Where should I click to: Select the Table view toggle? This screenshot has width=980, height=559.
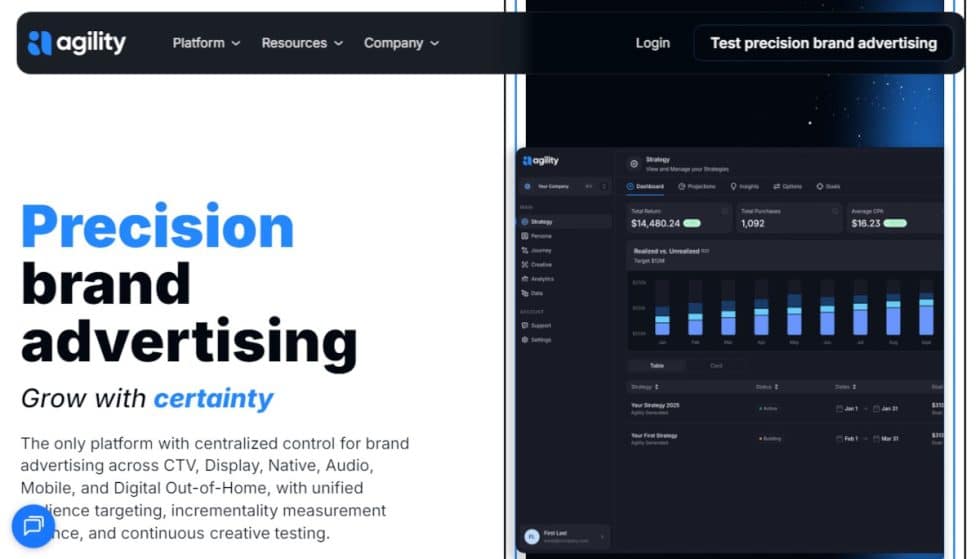point(657,366)
